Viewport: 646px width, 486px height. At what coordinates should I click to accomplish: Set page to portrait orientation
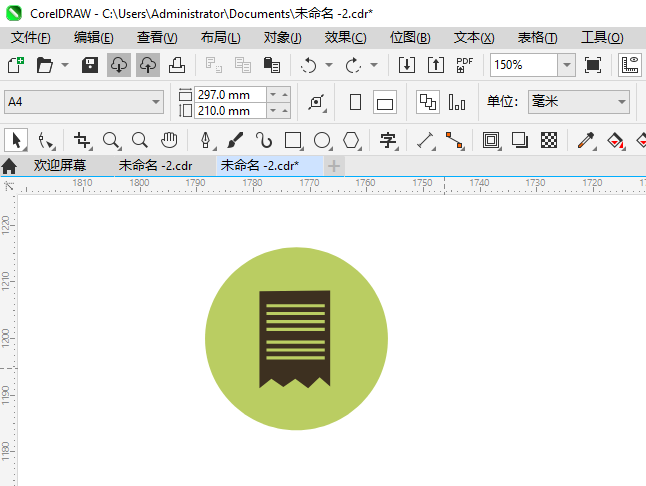[355, 102]
